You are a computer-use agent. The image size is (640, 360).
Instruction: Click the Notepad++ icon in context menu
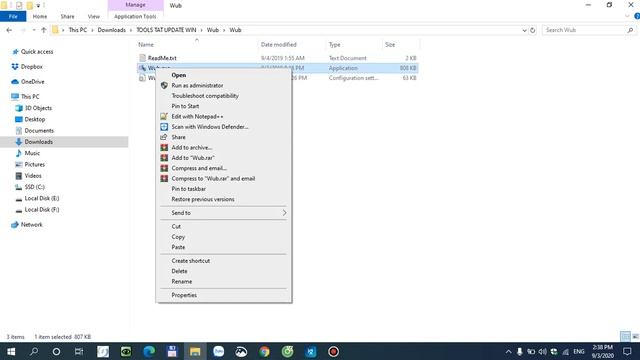tap(164, 116)
